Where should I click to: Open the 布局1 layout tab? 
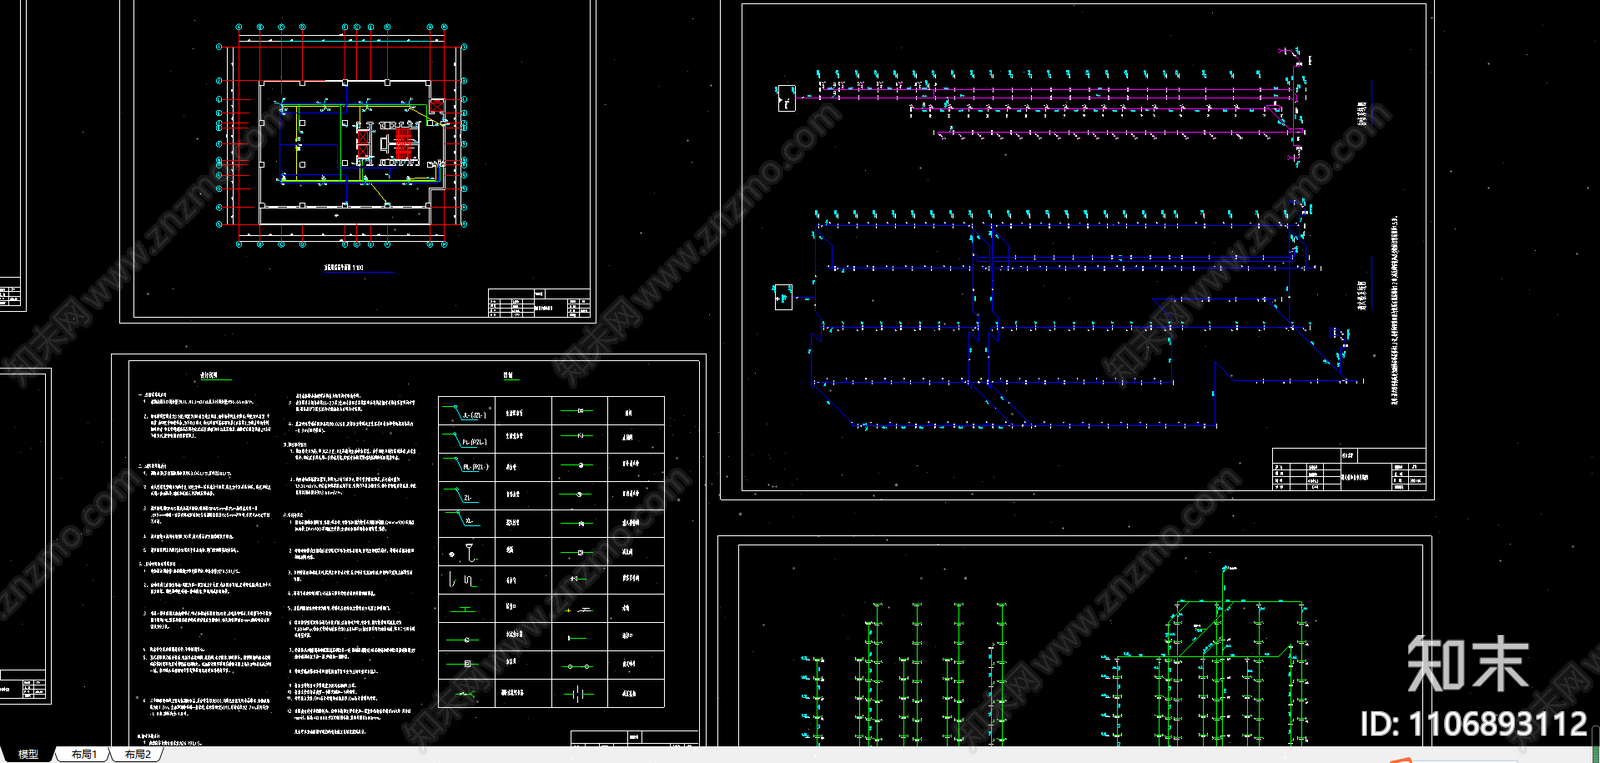pyautogui.click(x=84, y=754)
